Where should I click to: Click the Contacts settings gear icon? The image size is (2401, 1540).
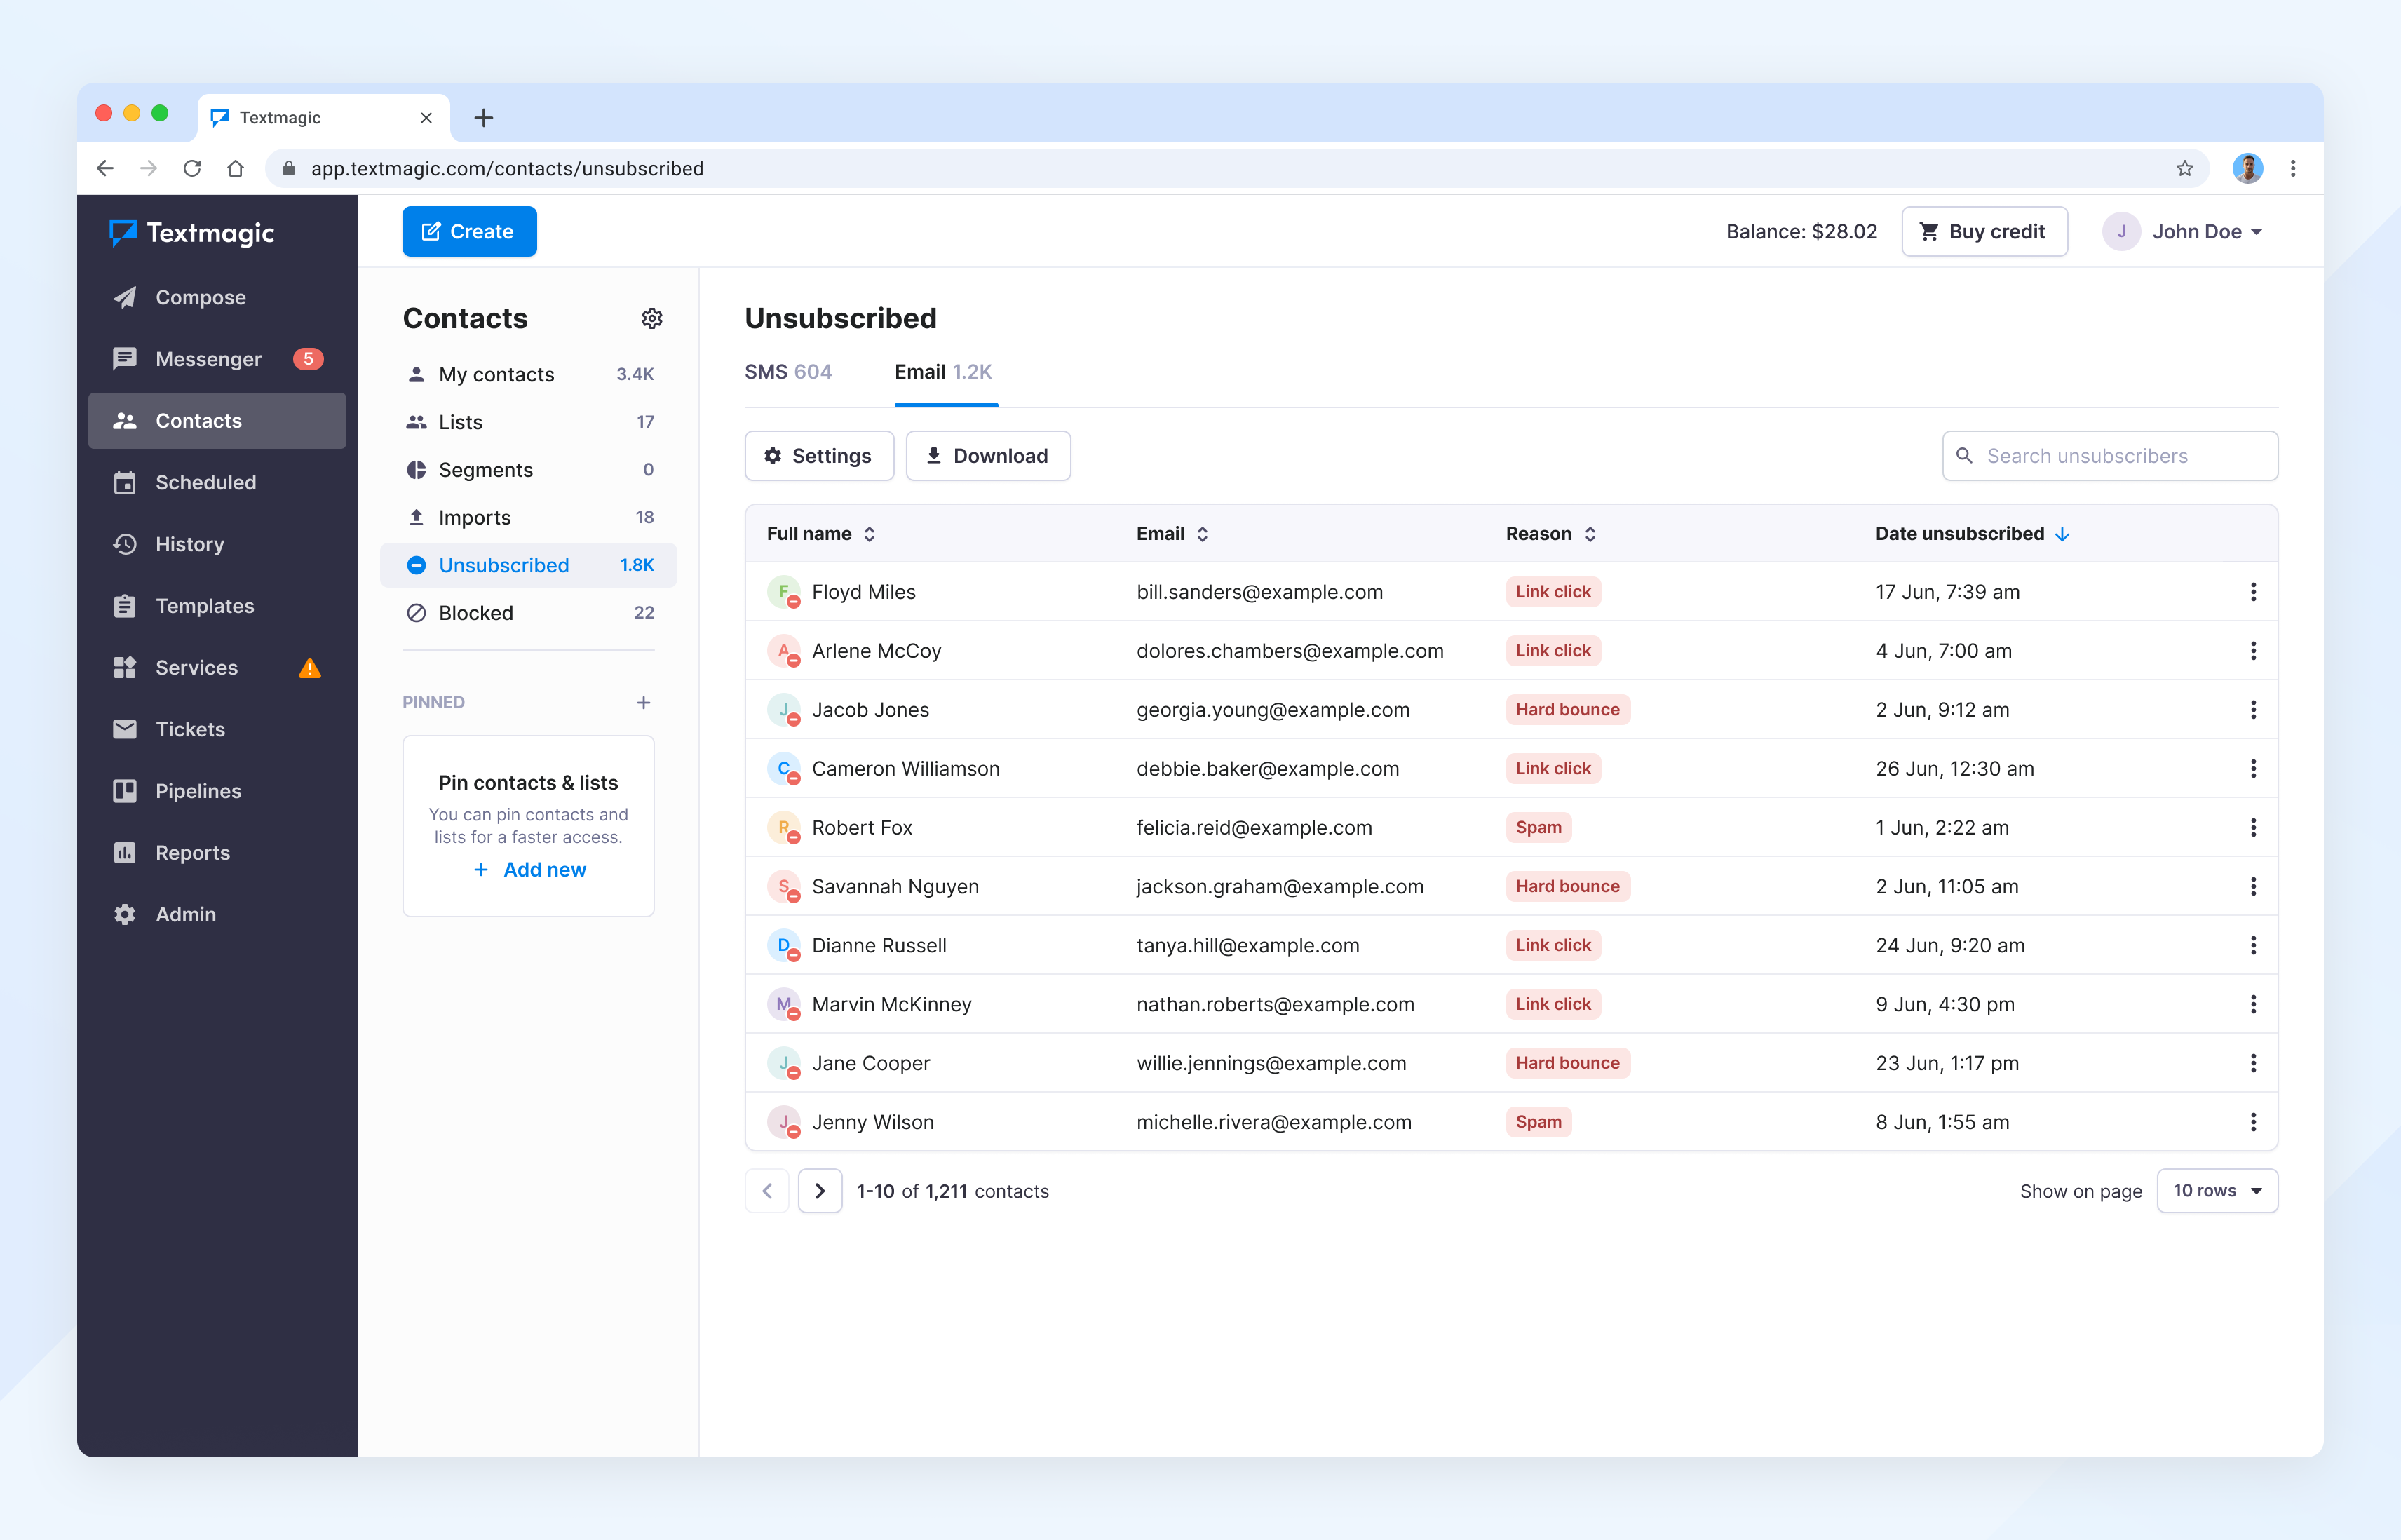(x=652, y=318)
